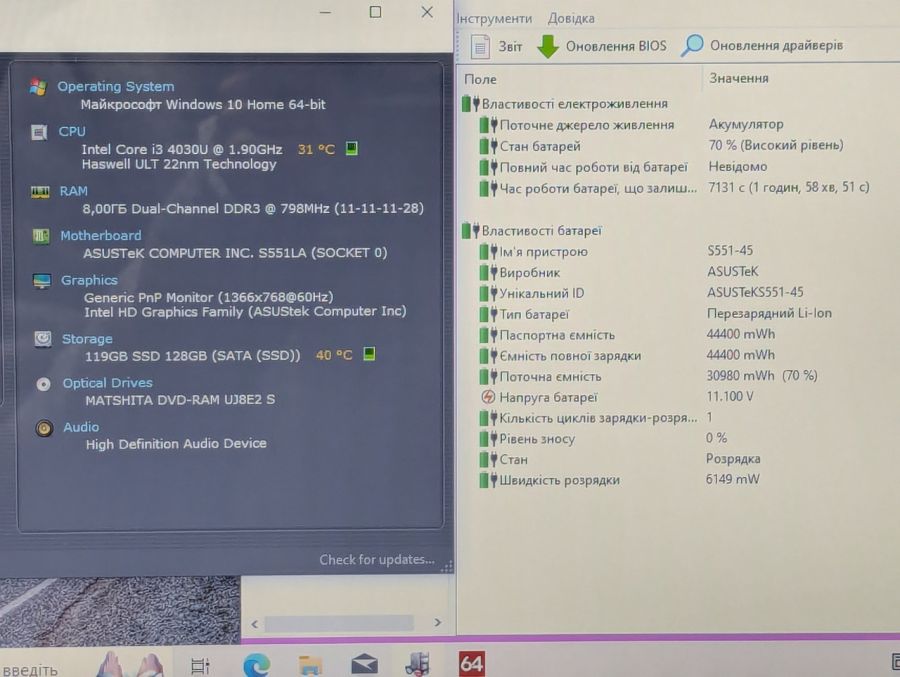Select the Властивості батареї group row

coord(532,231)
